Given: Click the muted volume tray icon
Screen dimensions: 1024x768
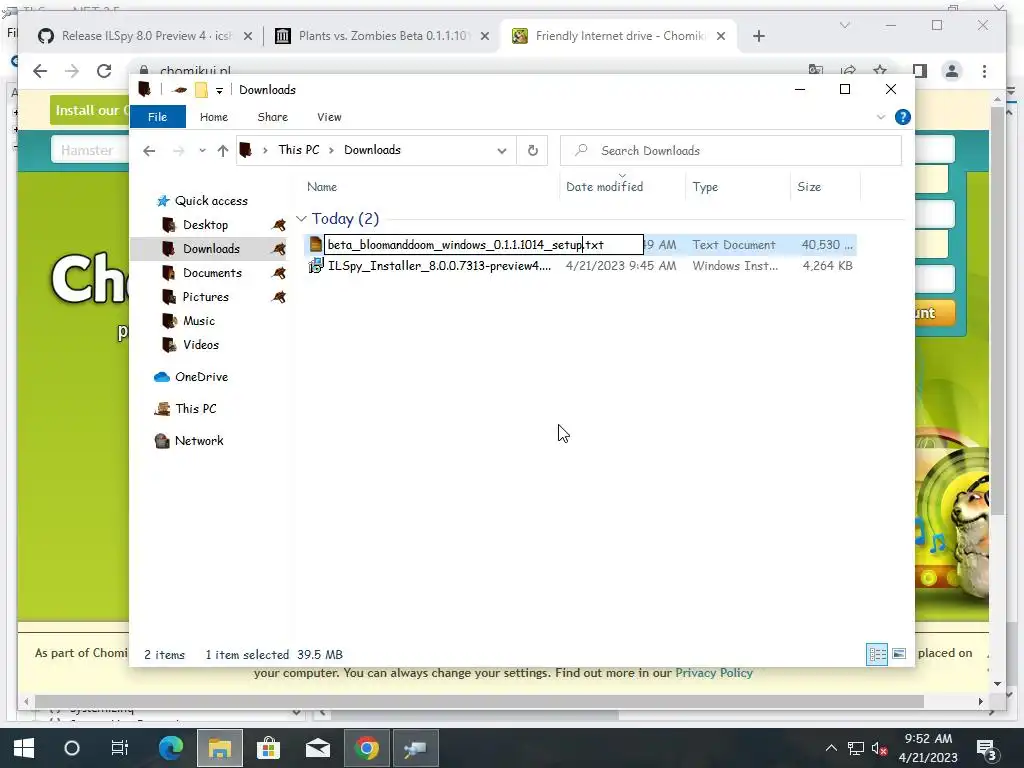Looking at the screenshot, I should coord(879,749).
